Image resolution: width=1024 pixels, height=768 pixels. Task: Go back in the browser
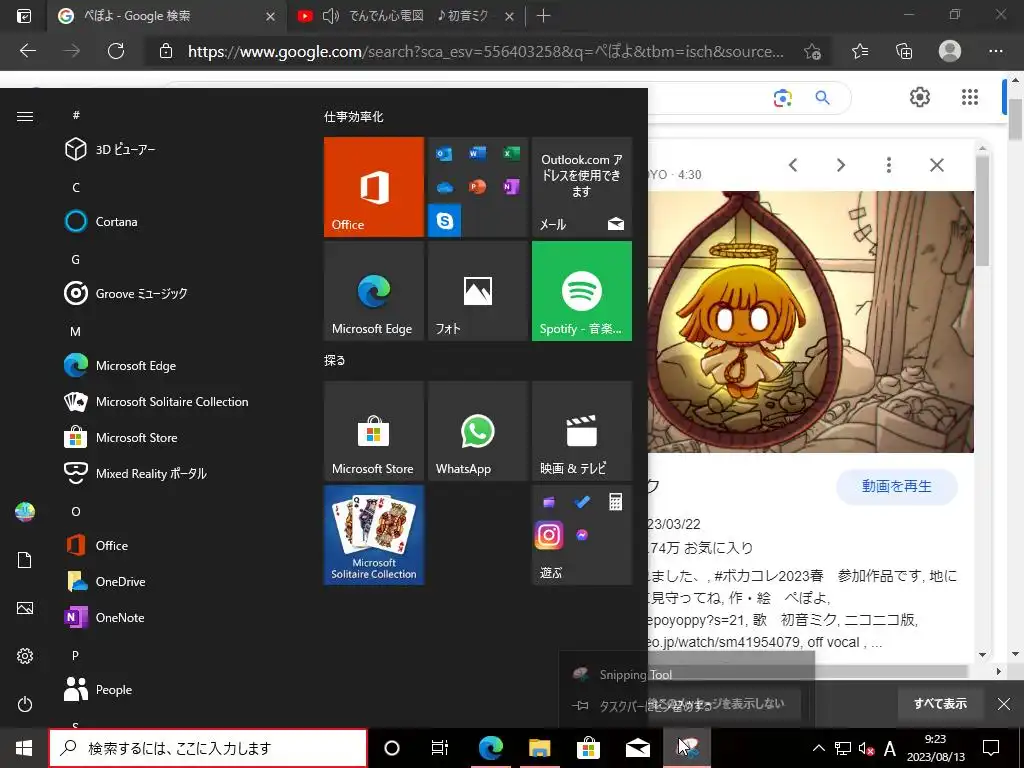coord(27,51)
